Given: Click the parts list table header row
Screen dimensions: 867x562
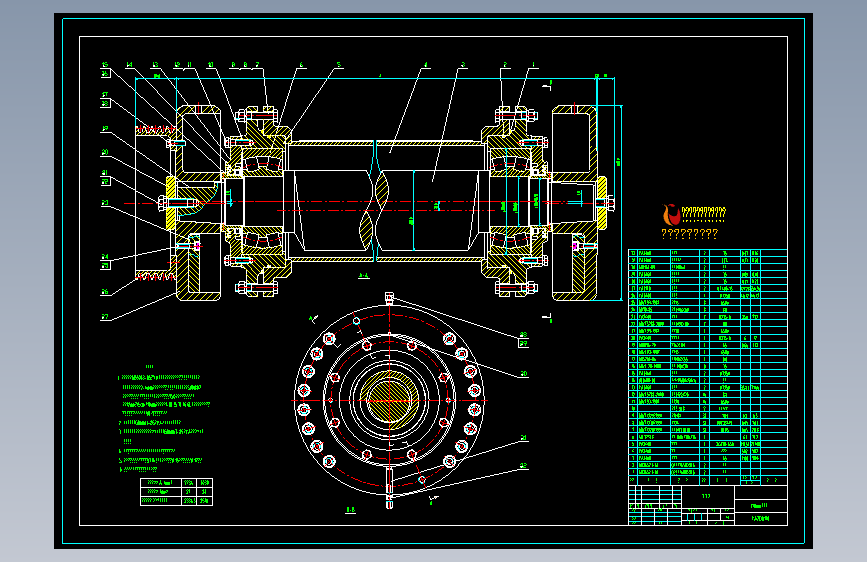Looking at the screenshot, I should (708, 480).
